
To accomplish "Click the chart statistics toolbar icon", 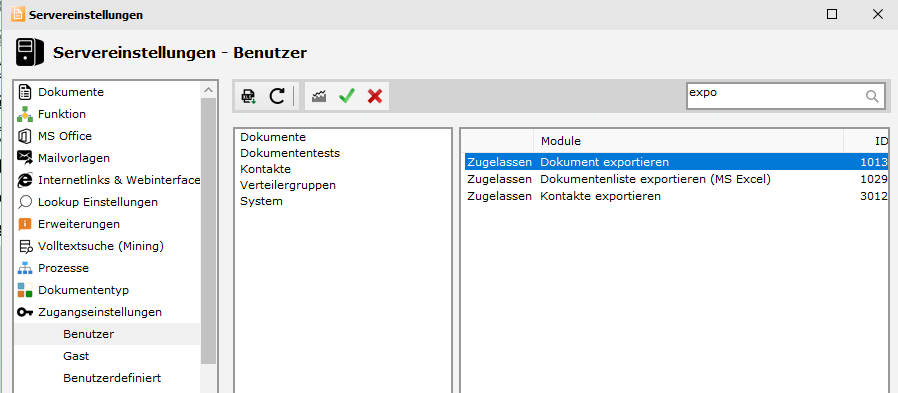I will pos(319,96).
